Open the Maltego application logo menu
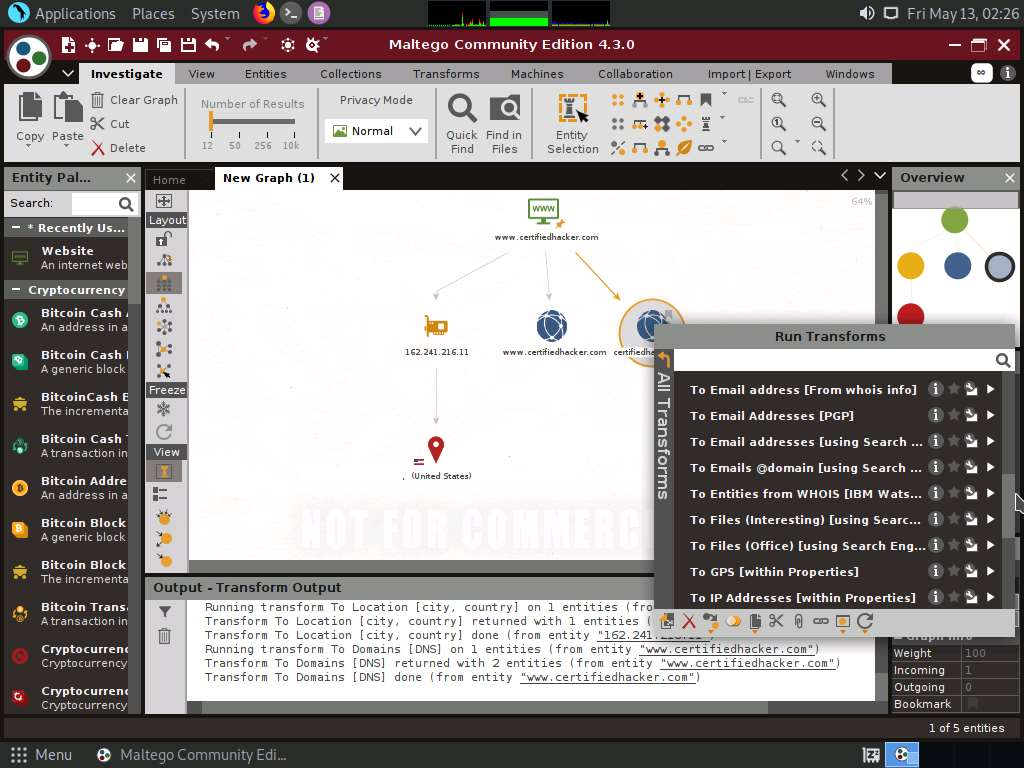1024x768 pixels. click(29, 57)
